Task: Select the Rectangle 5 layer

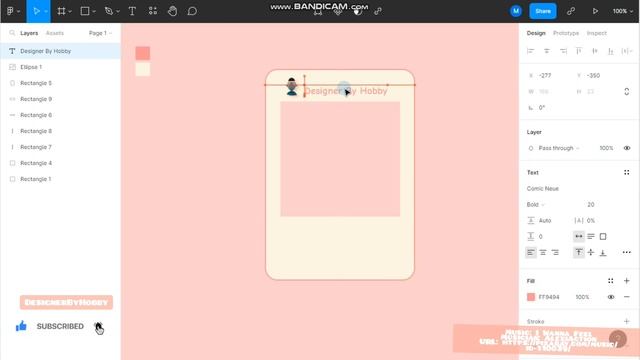Action: pos(60,83)
